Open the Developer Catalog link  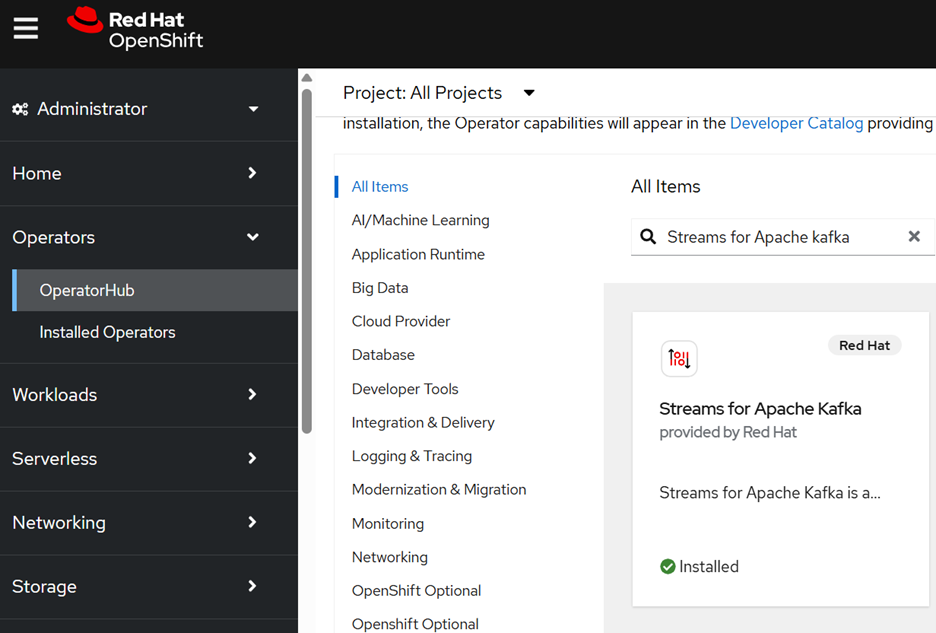pos(796,123)
